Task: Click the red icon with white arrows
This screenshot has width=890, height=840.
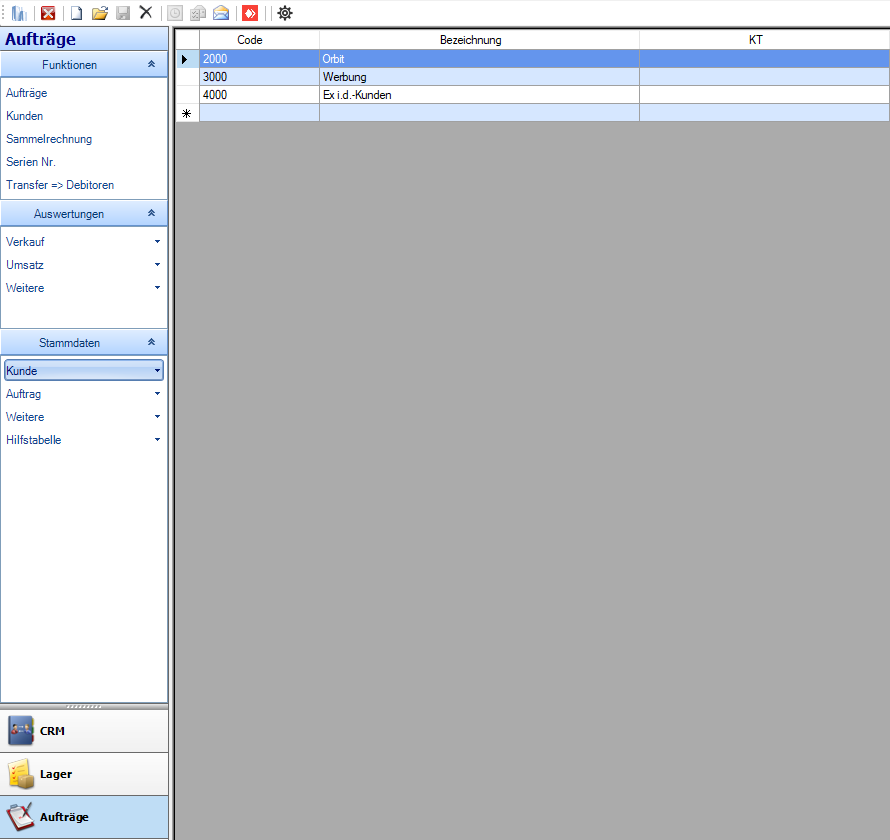Action: [250, 13]
